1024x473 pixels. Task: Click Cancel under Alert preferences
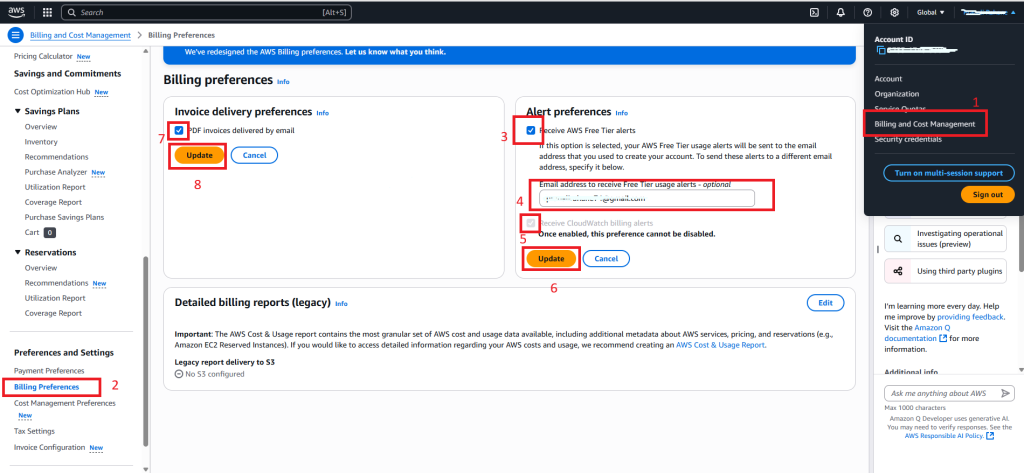(606, 259)
